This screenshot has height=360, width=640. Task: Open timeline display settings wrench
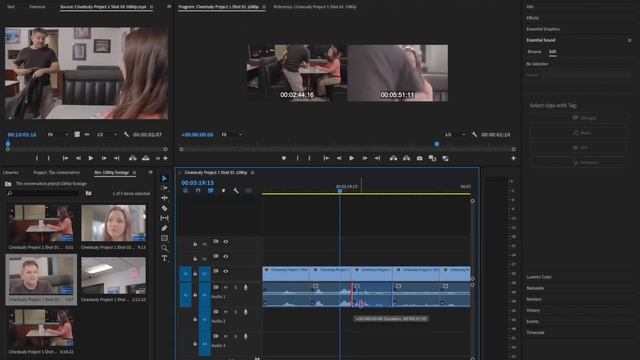[x=236, y=191]
